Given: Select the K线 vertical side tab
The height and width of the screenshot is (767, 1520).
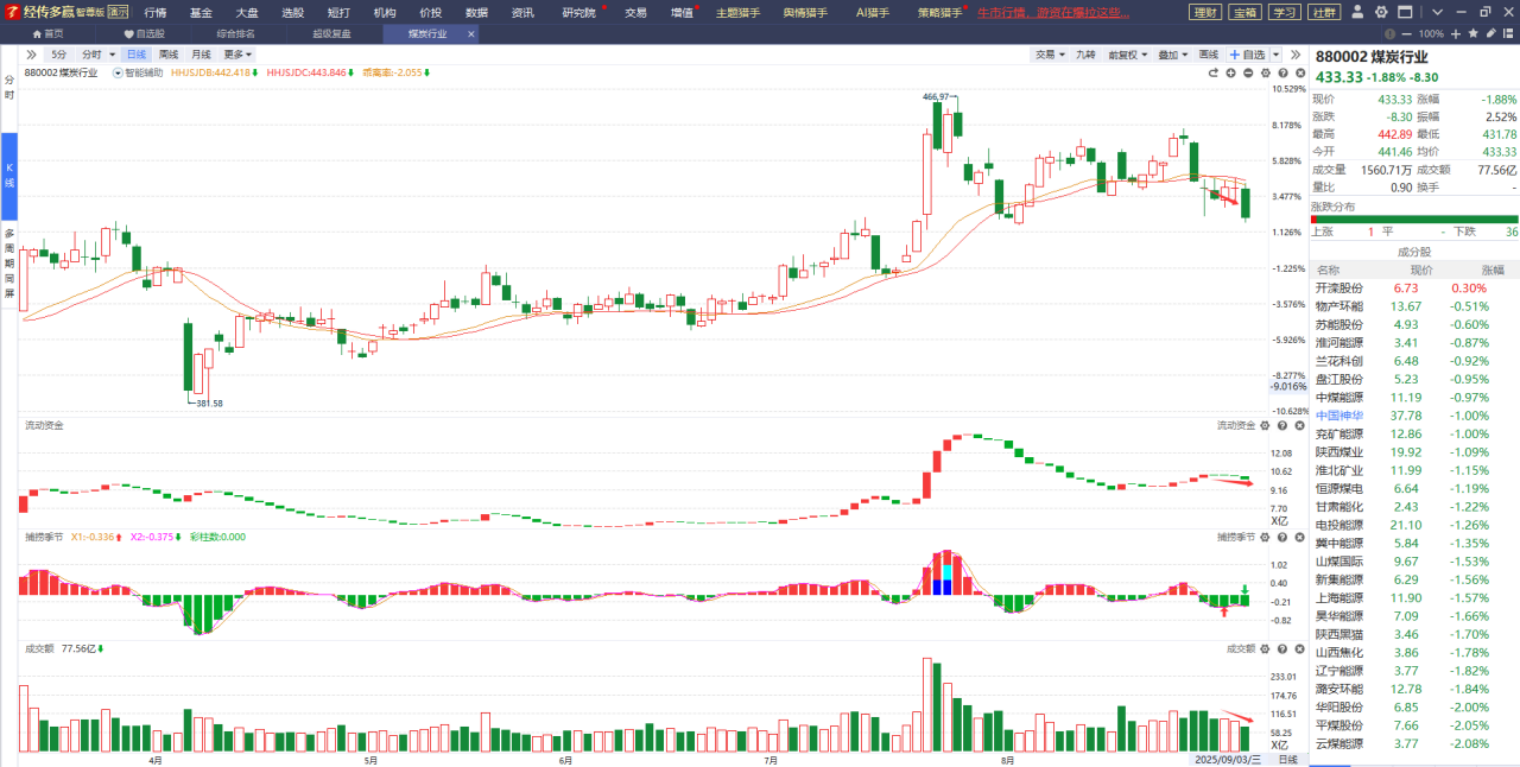Looking at the screenshot, I should [x=9, y=176].
